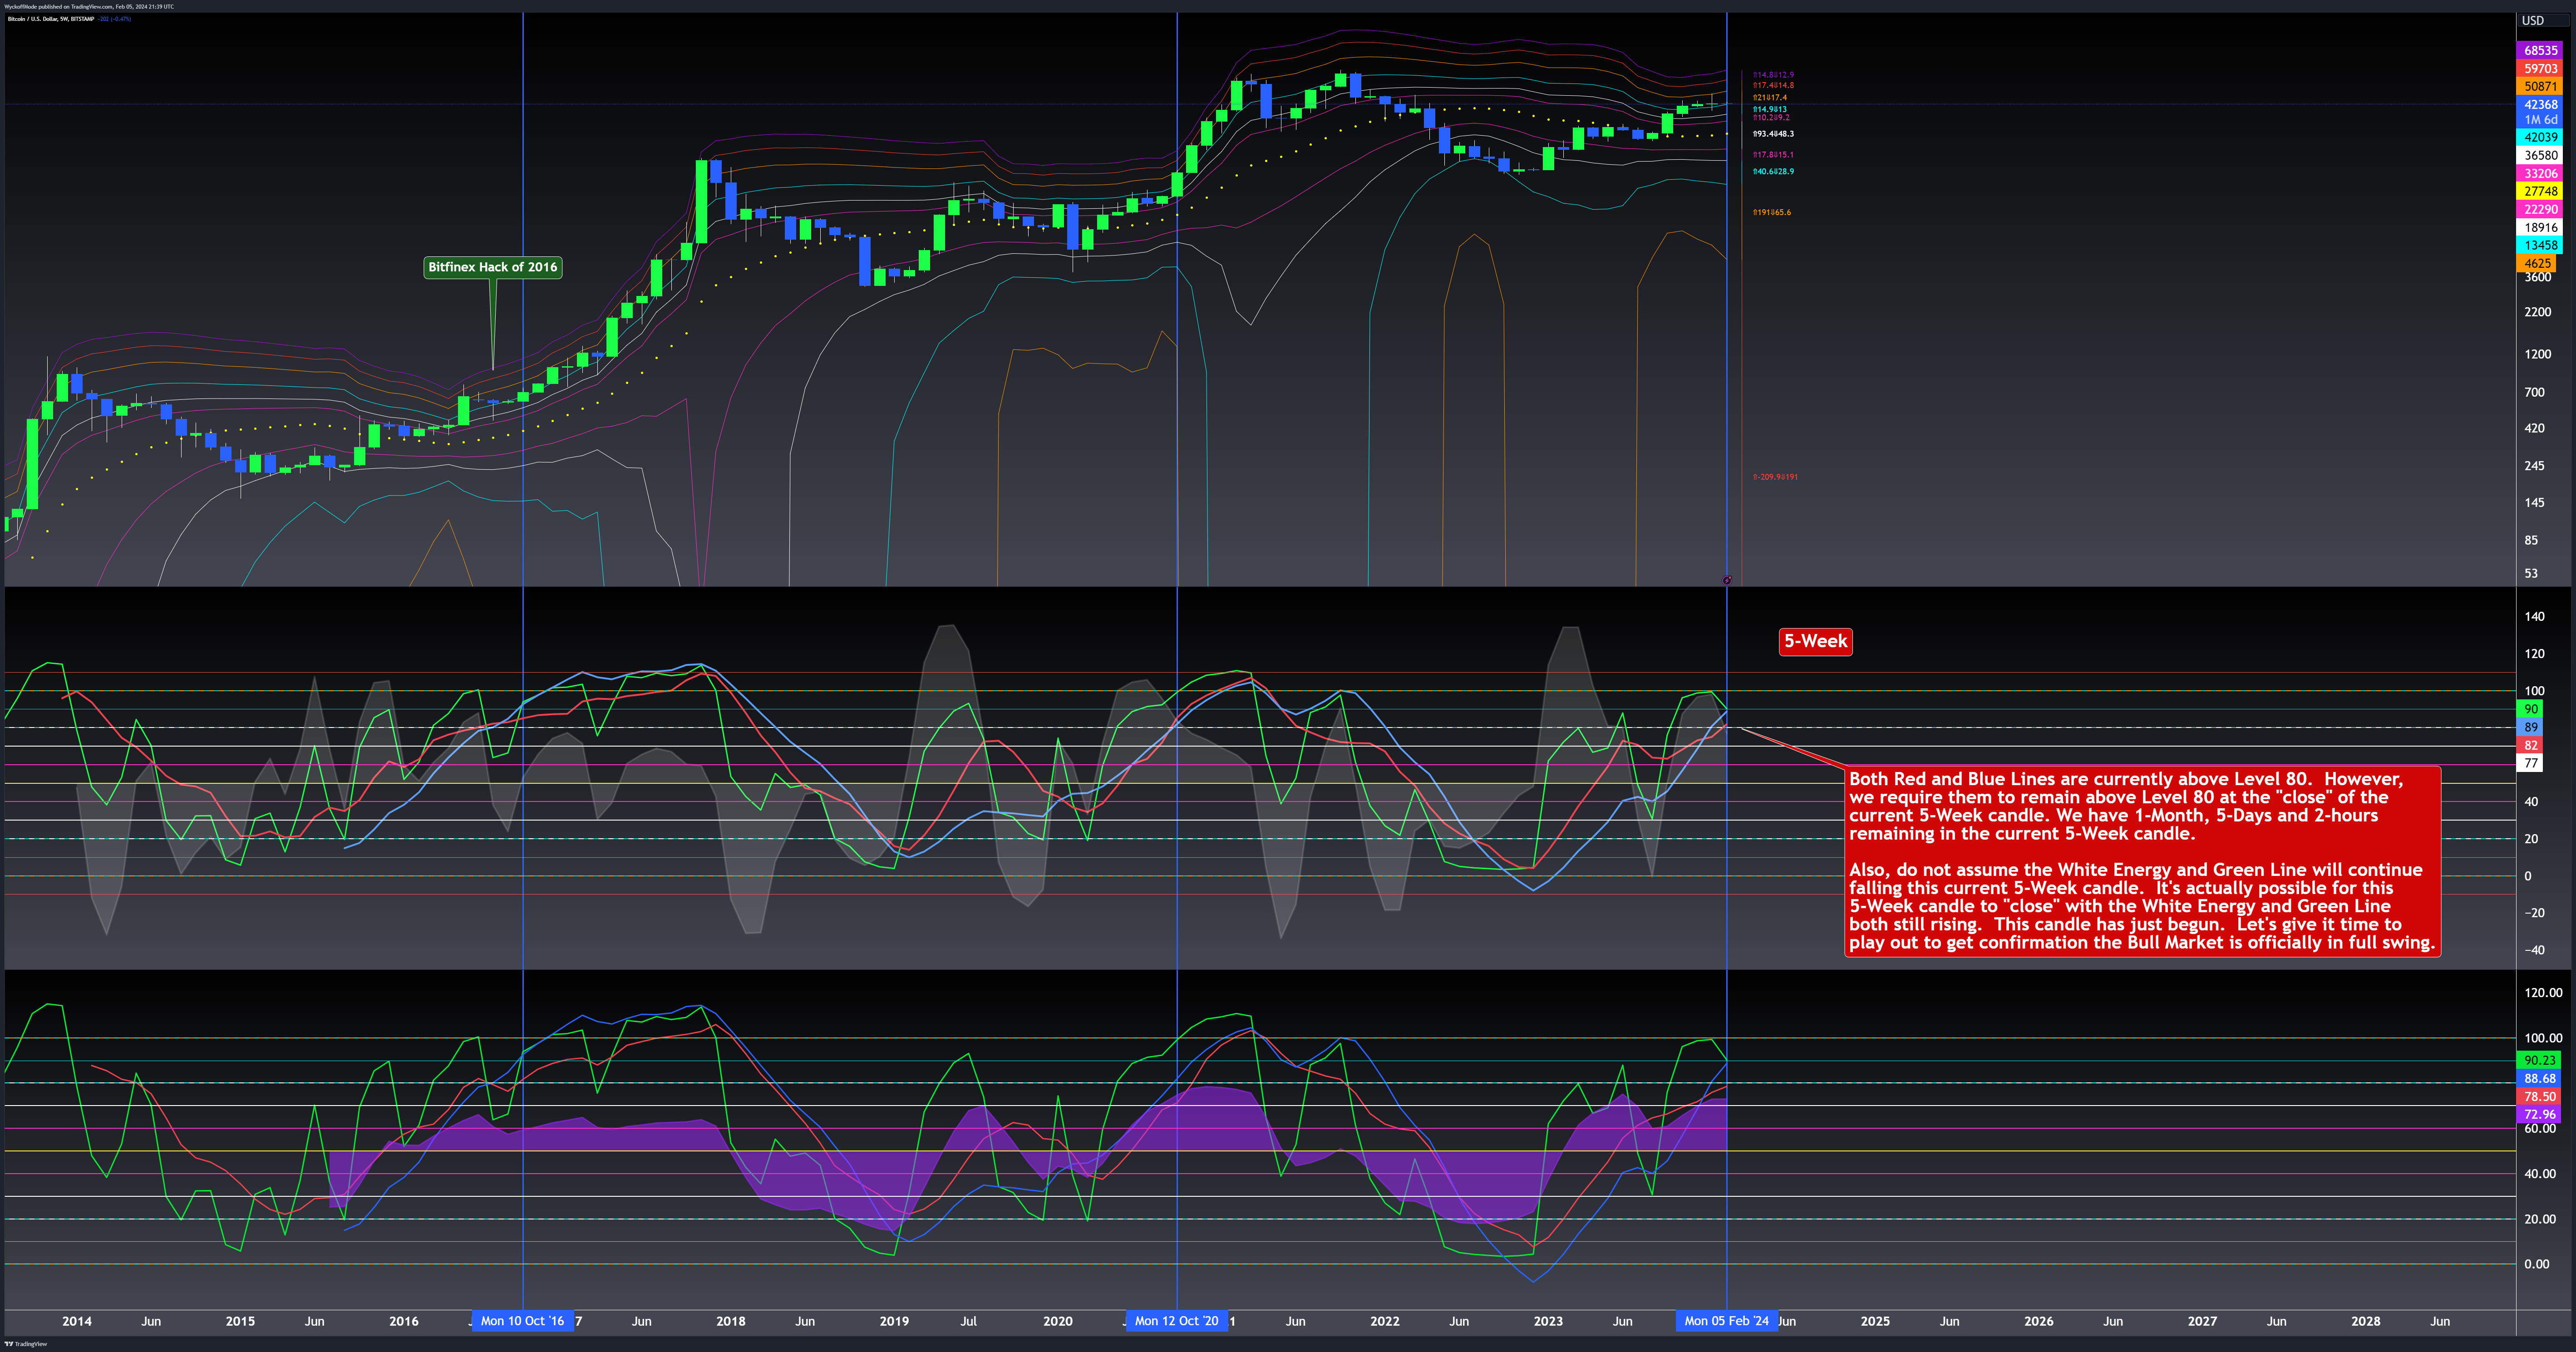The width and height of the screenshot is (2576, 1352).
Task: Click the orange ⇑191⇓65.6 band label
Action: 1772,213
